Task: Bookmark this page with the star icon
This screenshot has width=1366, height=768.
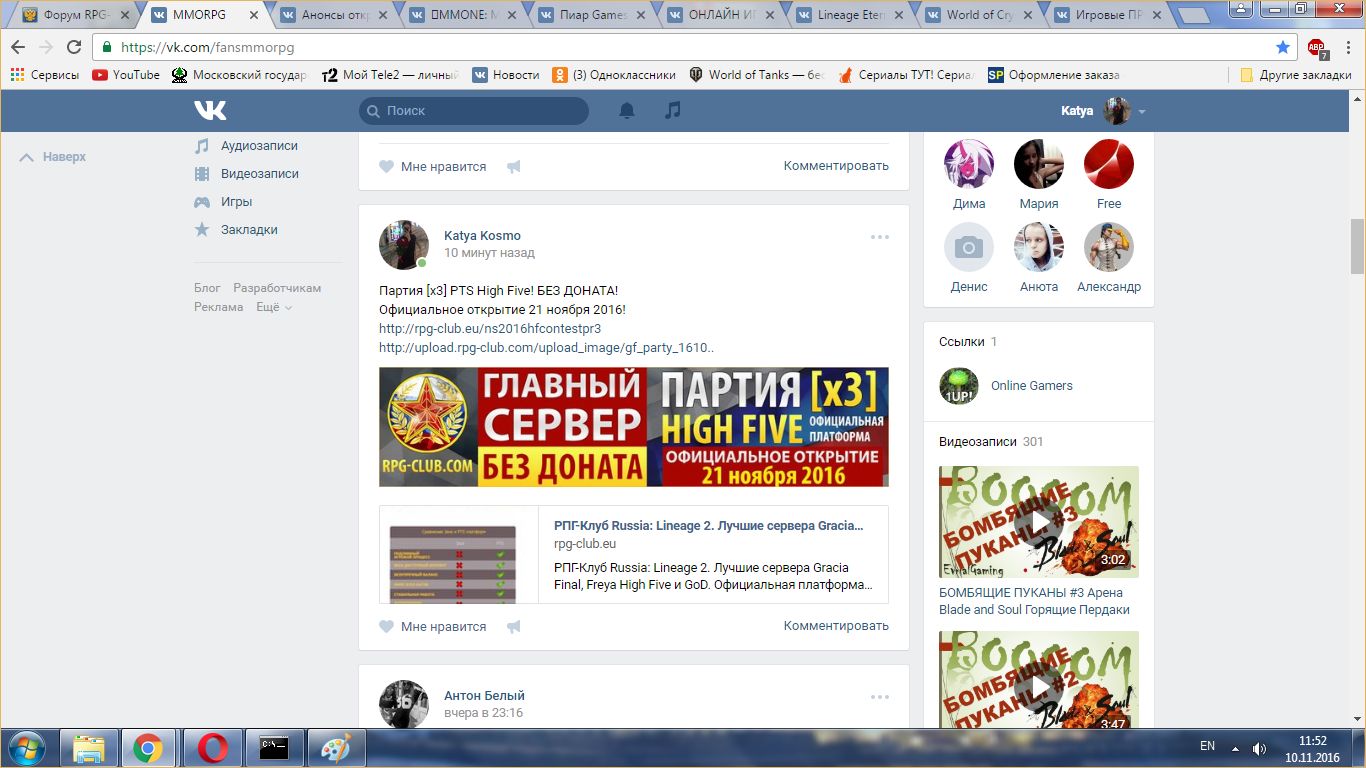Action: [1283, 47]
